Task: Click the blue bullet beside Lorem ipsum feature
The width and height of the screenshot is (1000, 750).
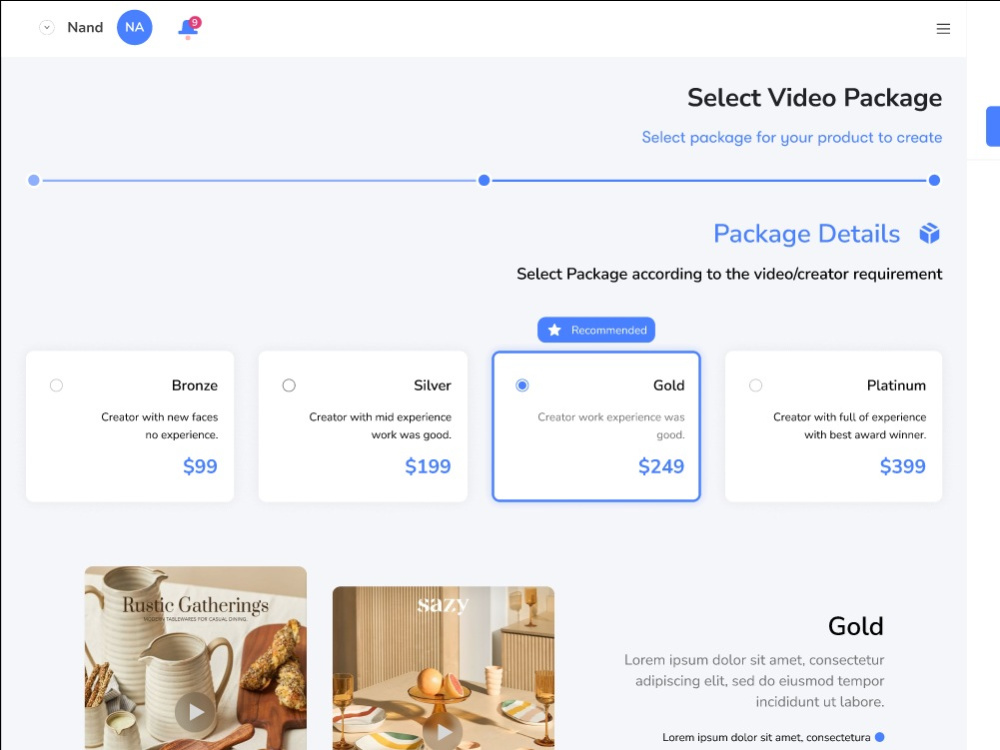Action: (880, 737)
